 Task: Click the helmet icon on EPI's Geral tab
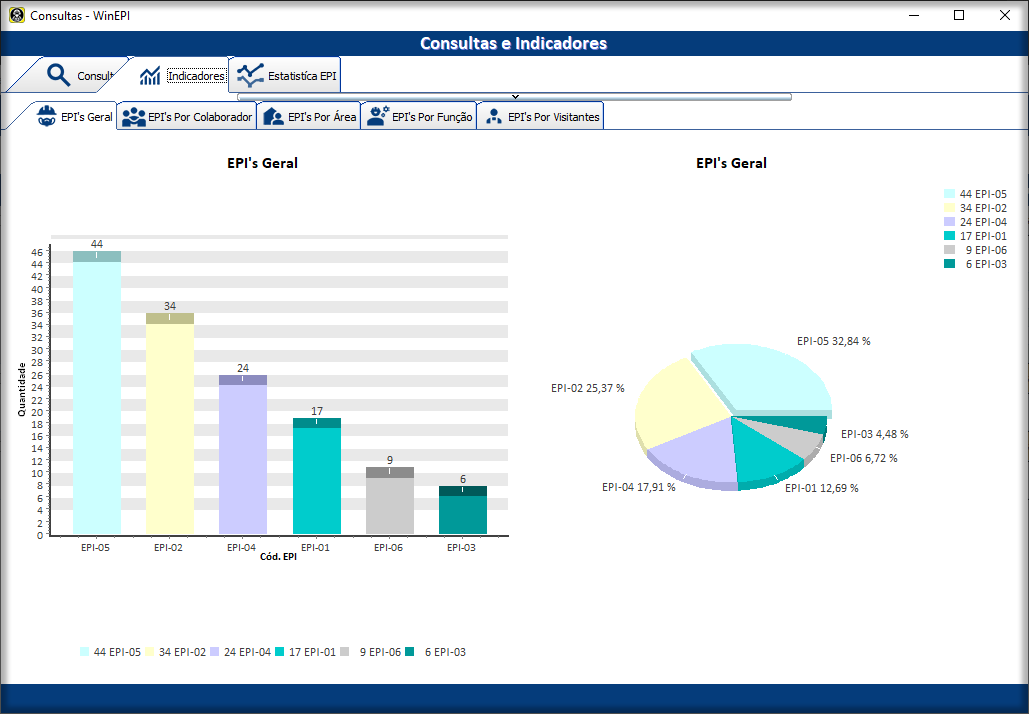click(x=46, y=117)
